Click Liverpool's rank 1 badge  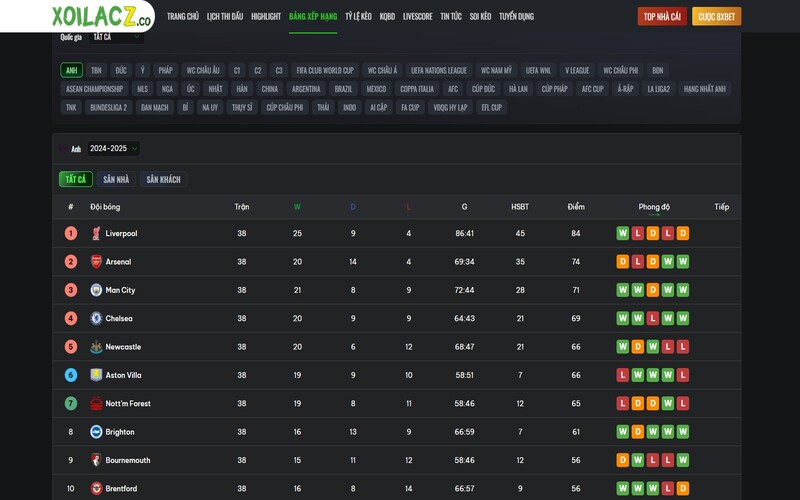point(71,234)
